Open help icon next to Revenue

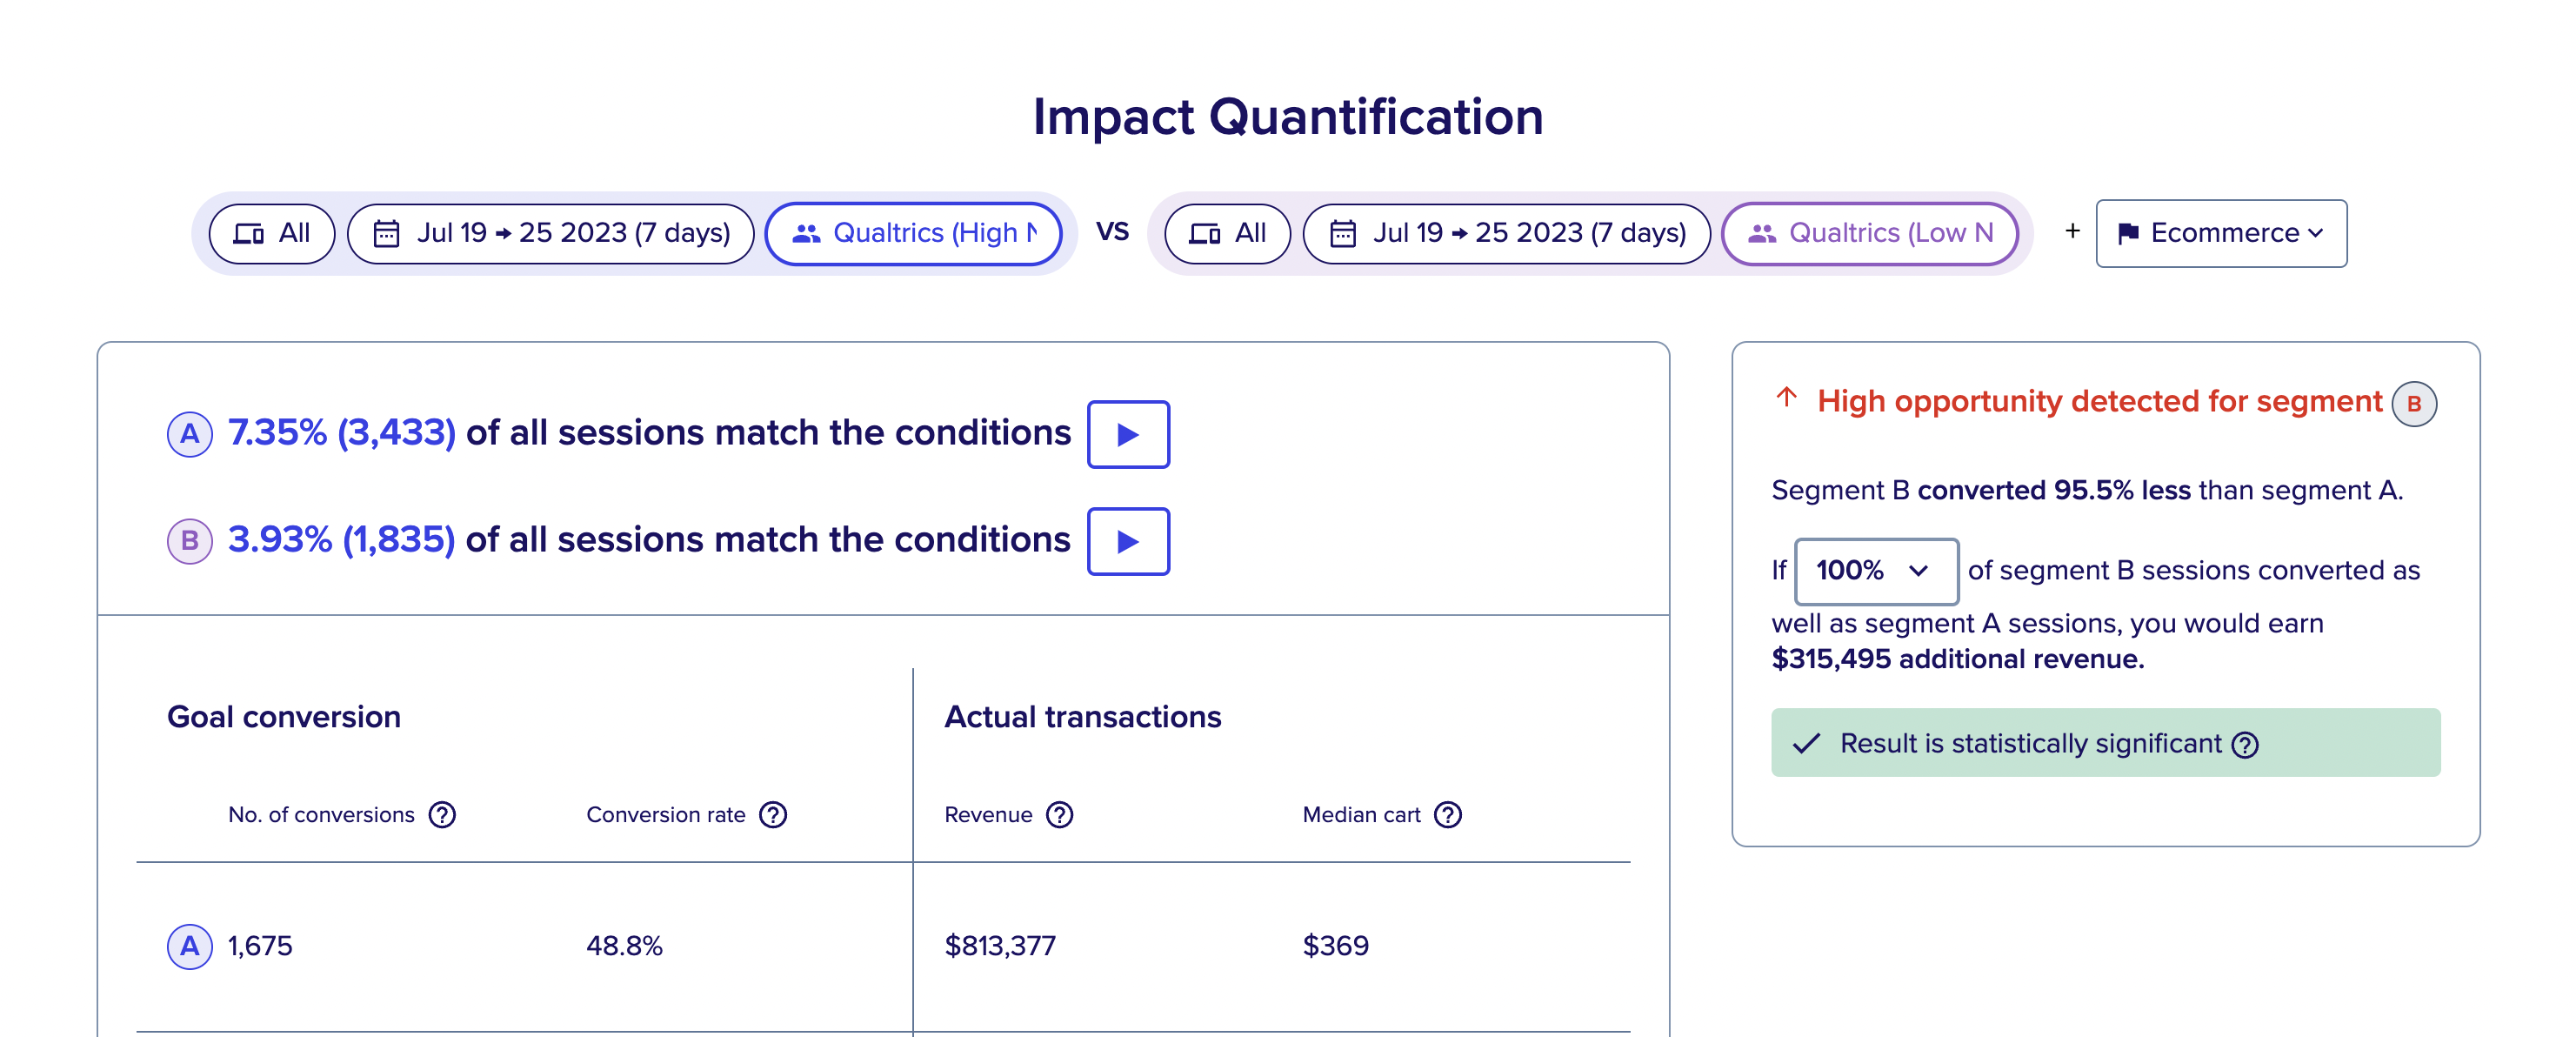pos(1060,815)
